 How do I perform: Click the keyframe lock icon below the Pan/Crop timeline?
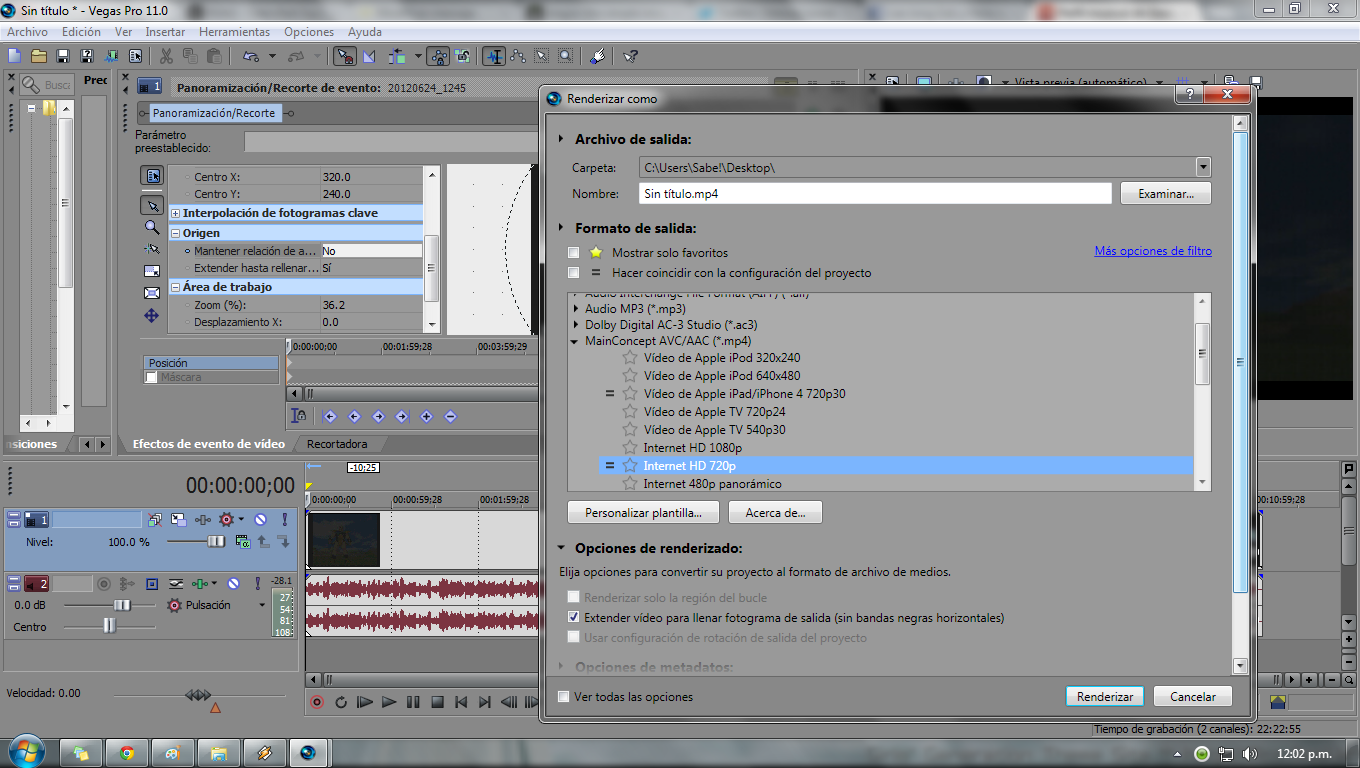click(x=298, y=416)
